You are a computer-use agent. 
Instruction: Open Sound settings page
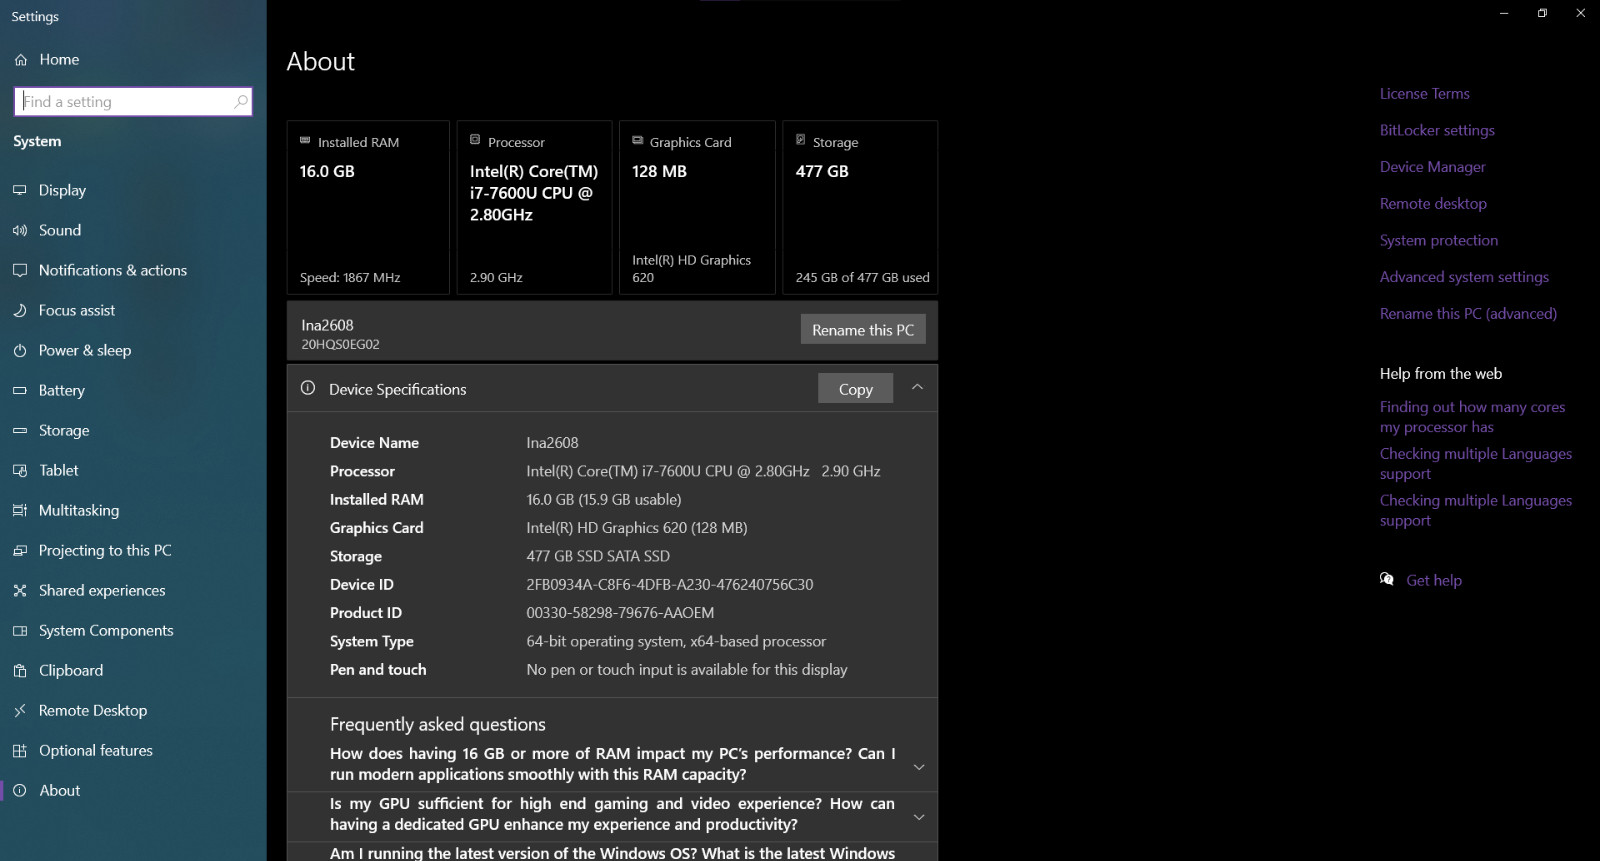(133, 230)
